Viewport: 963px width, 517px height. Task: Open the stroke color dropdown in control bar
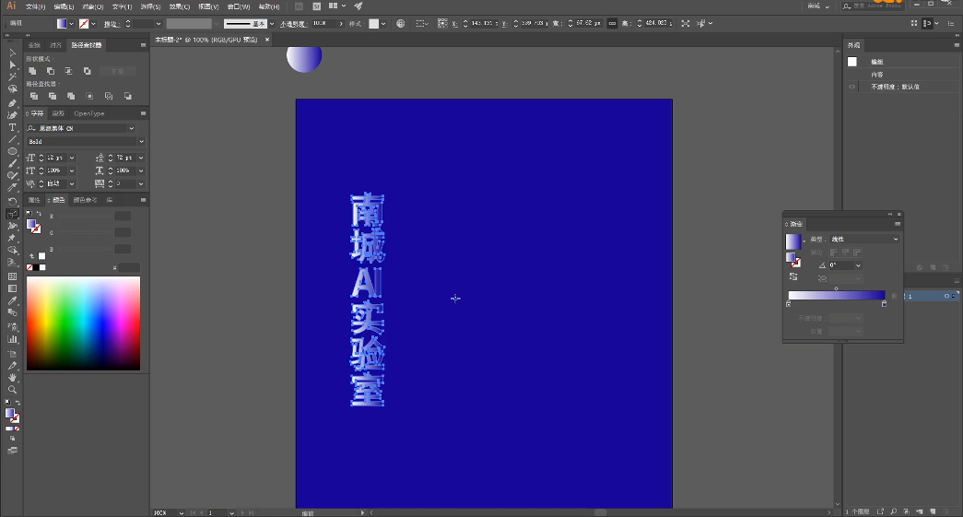[x=93, y=23]
